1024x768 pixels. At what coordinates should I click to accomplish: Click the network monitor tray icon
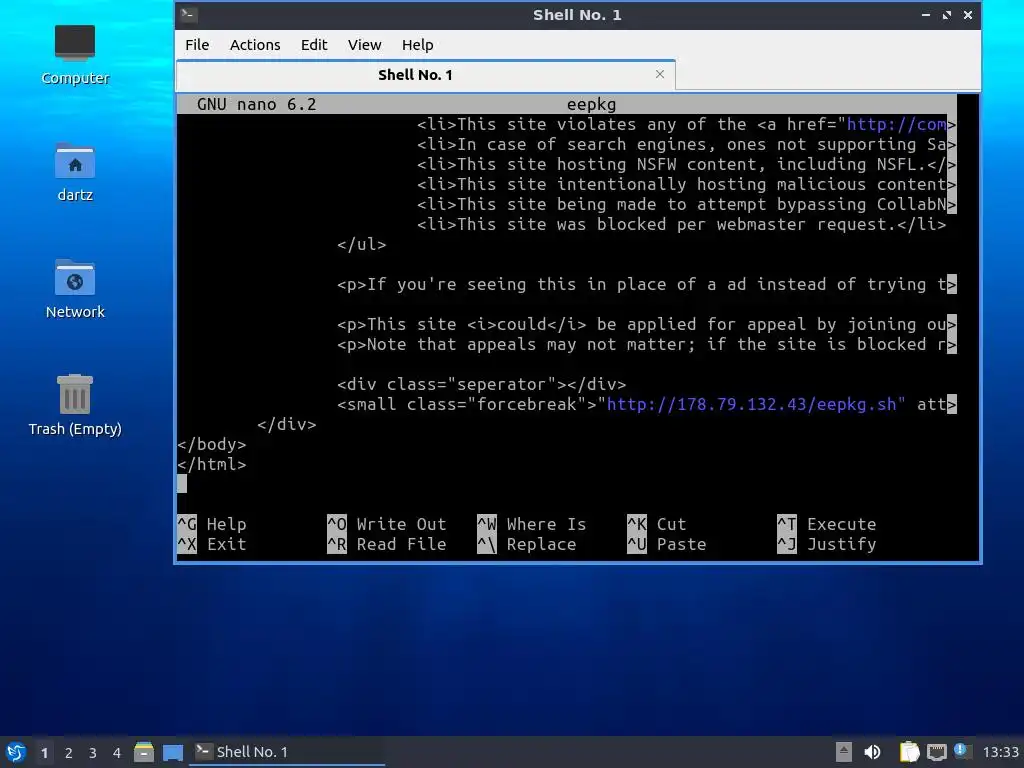tap(936, 752)
